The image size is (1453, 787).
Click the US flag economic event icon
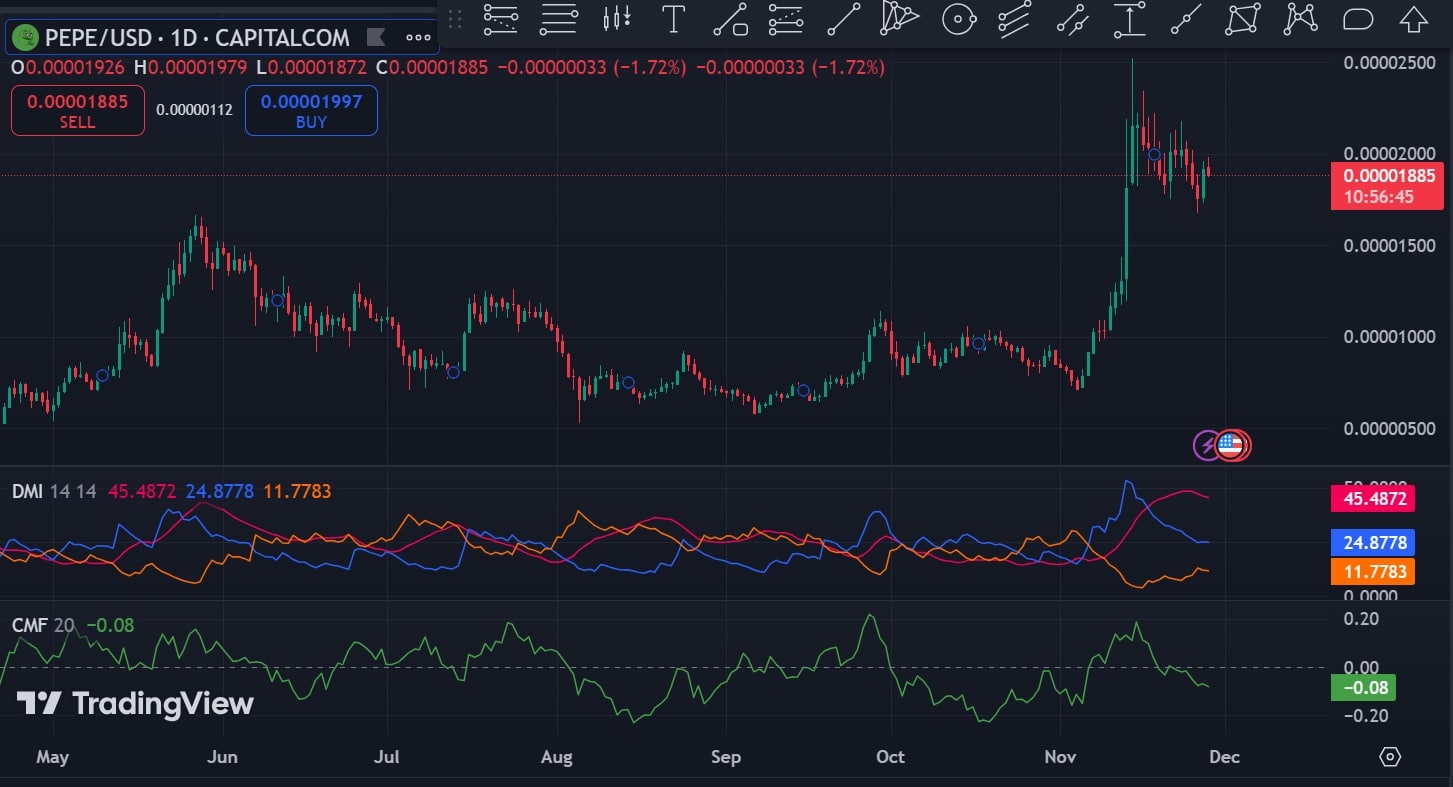coord(1230,445)
